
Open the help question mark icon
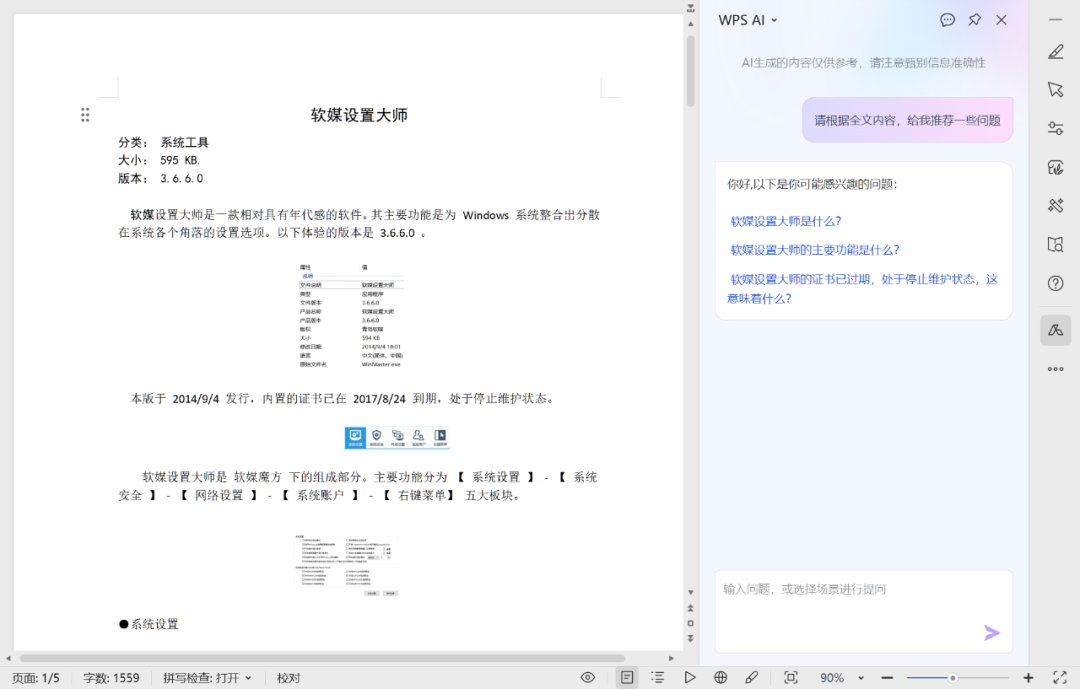pos(1055,283)
